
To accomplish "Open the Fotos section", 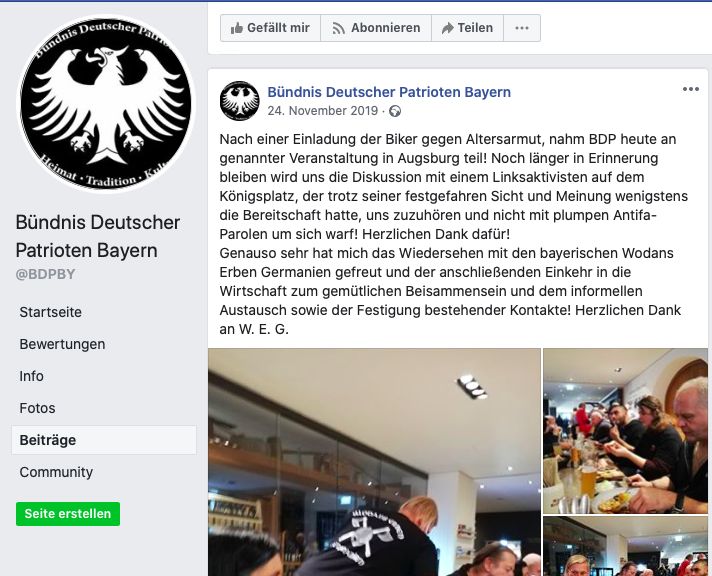I will coord(37,408).
